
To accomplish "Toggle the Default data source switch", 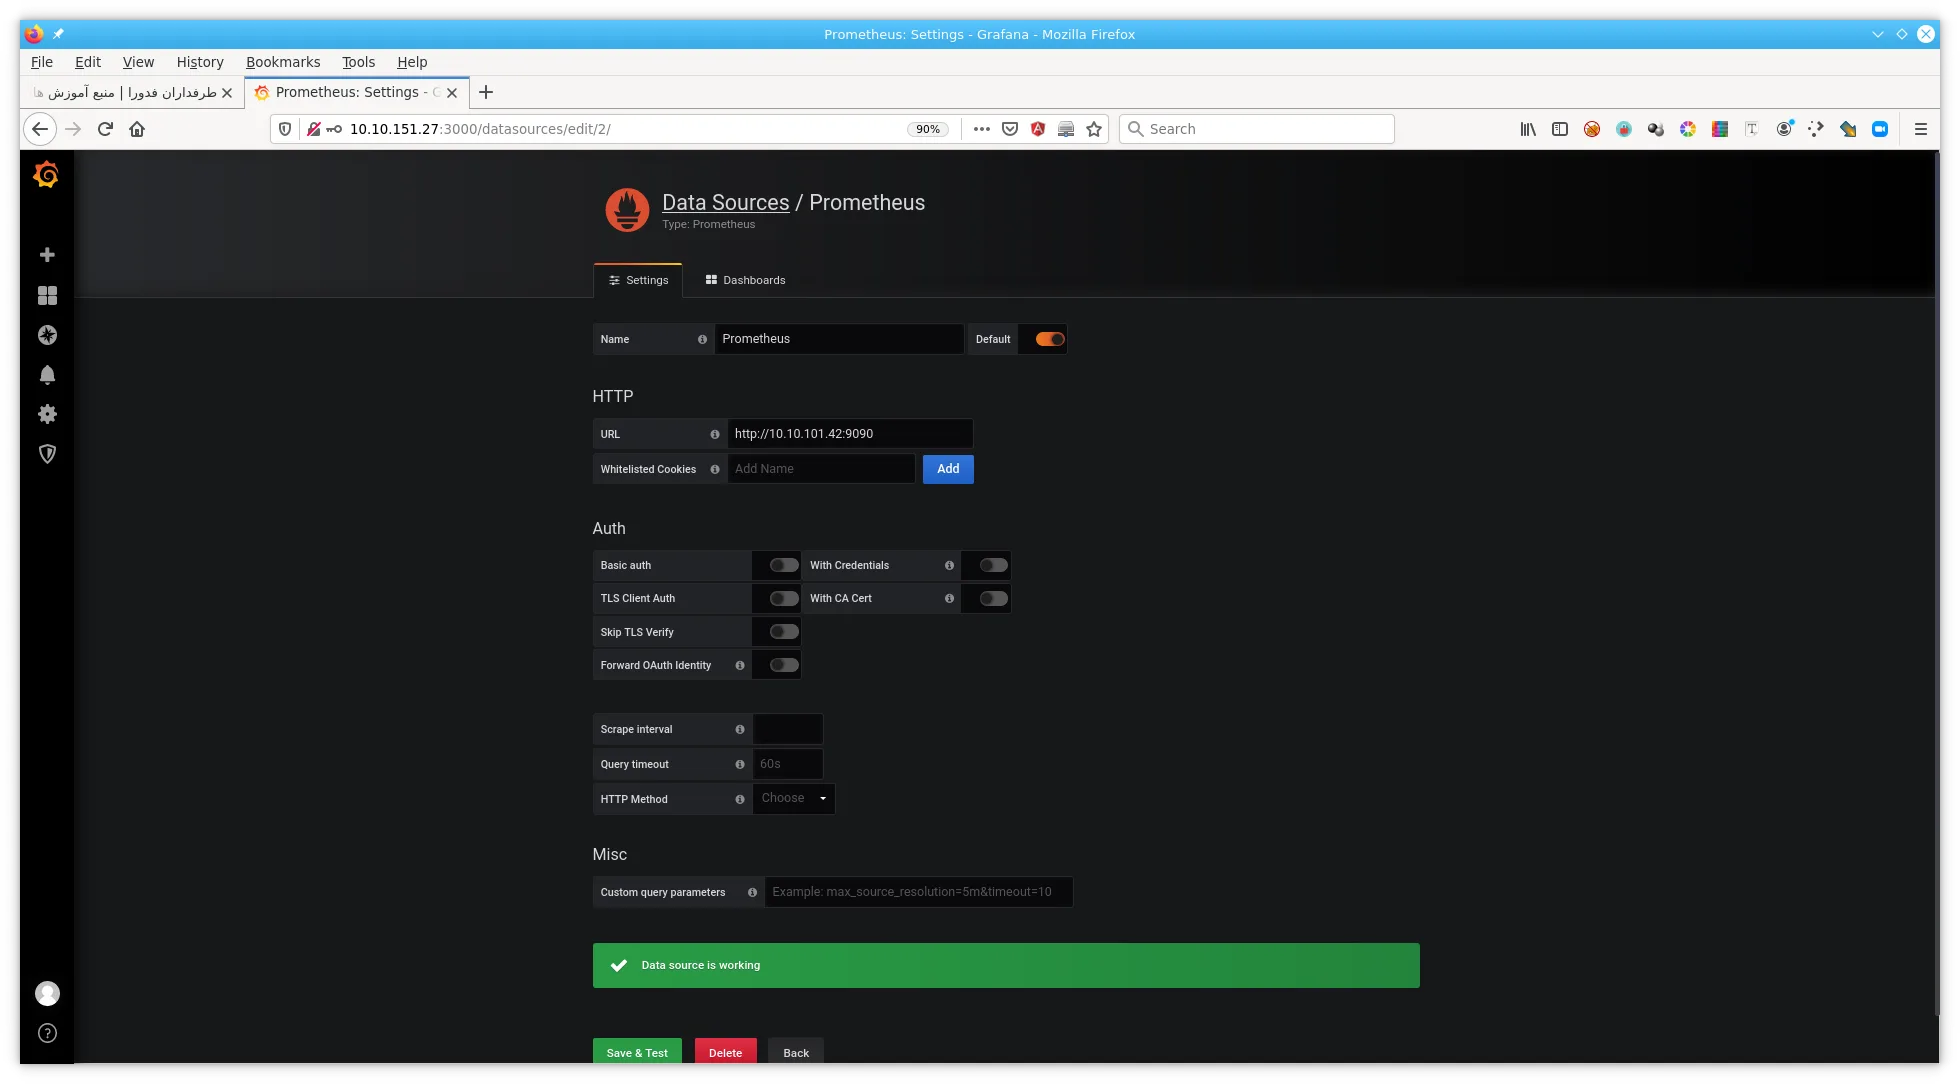I will [x=1050, y=339].
